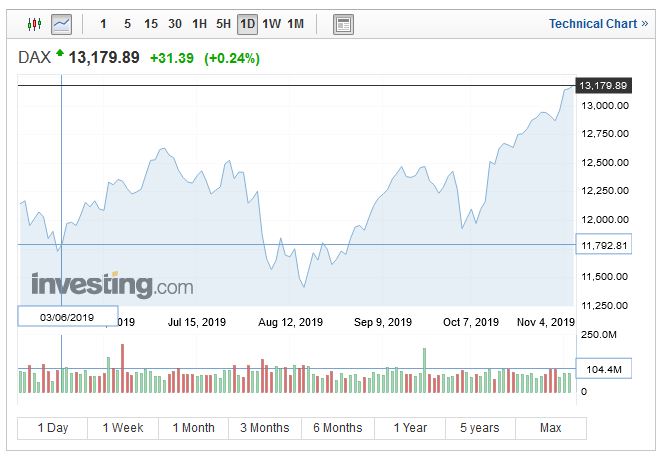Show the 3 Months time range
Viewport: 666px width, 458px height.
[265, 428]
